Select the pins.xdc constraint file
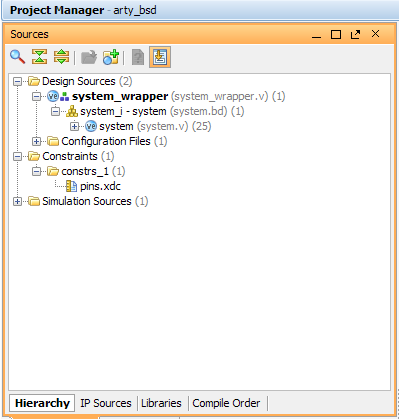The height and width of the screenshot is (419, 399). pyautogui.click(x=100, y=186)
